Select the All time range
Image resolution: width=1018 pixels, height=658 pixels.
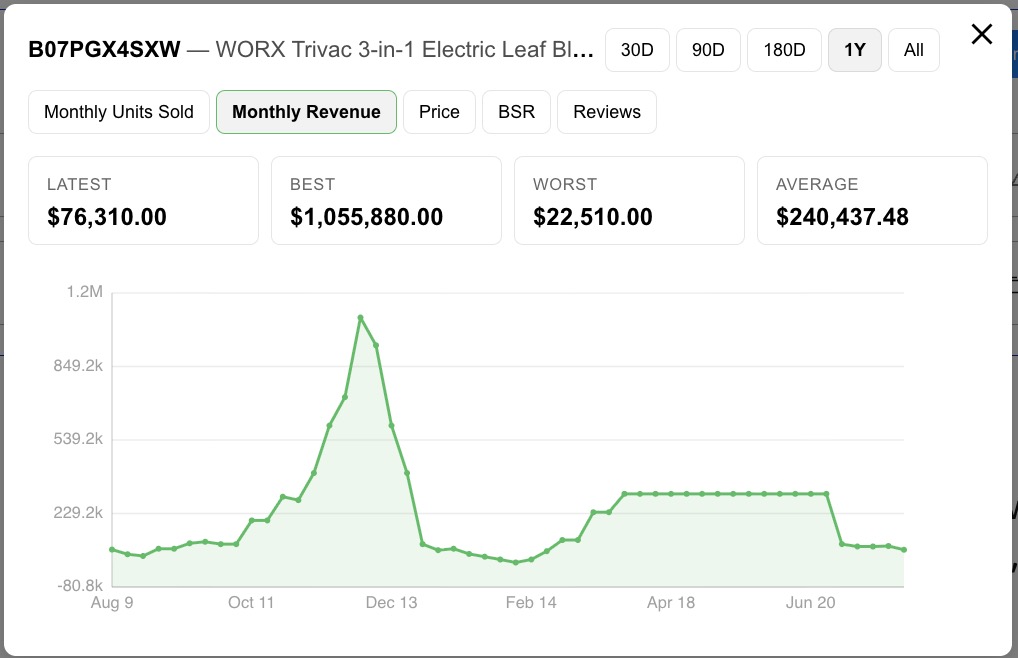913,50
